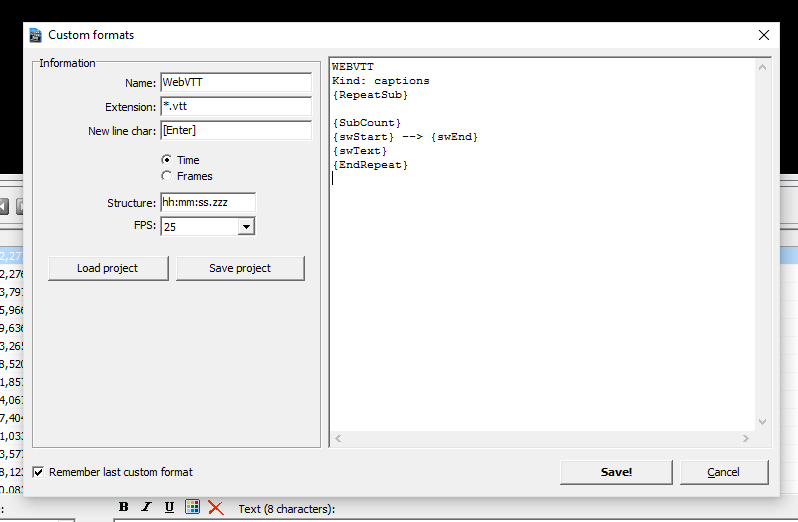Image resolution: width=798 pixels, height=522 pixels.
Task: Click the gray back arrow button in main window
Action: (x=4, y=207)
